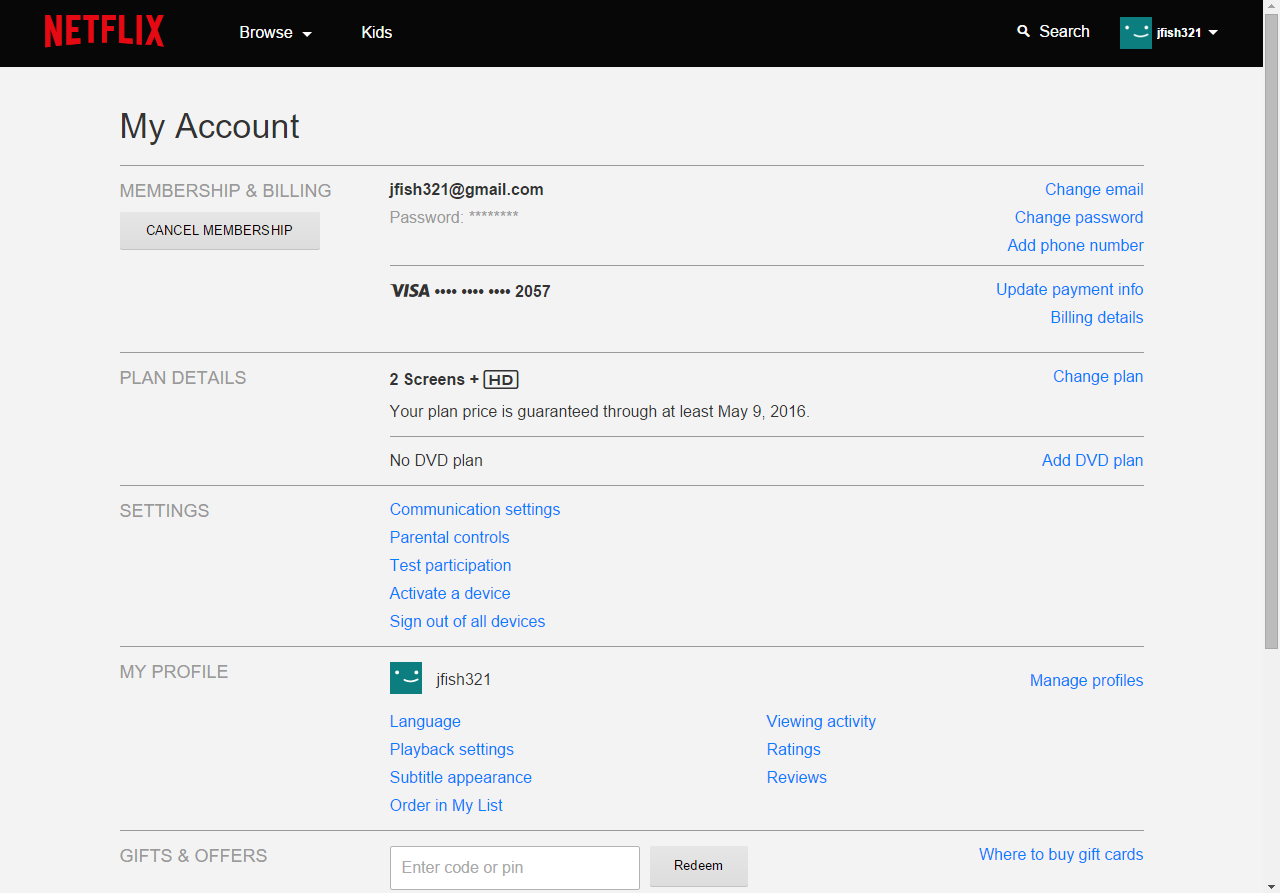View the Viewing activity page
1280x893 pixels.
[x=821, y=722]
